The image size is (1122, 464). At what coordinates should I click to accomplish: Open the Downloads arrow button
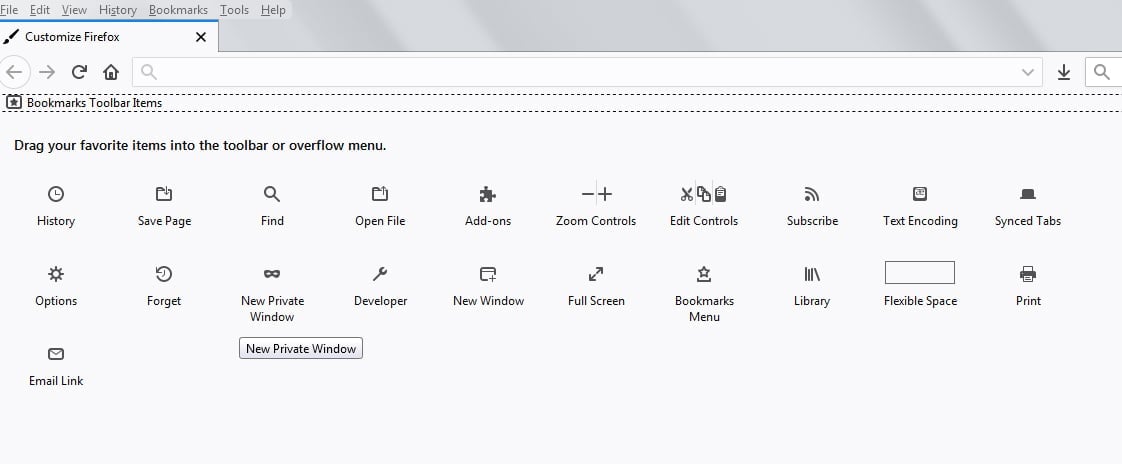coord(1064,72)
